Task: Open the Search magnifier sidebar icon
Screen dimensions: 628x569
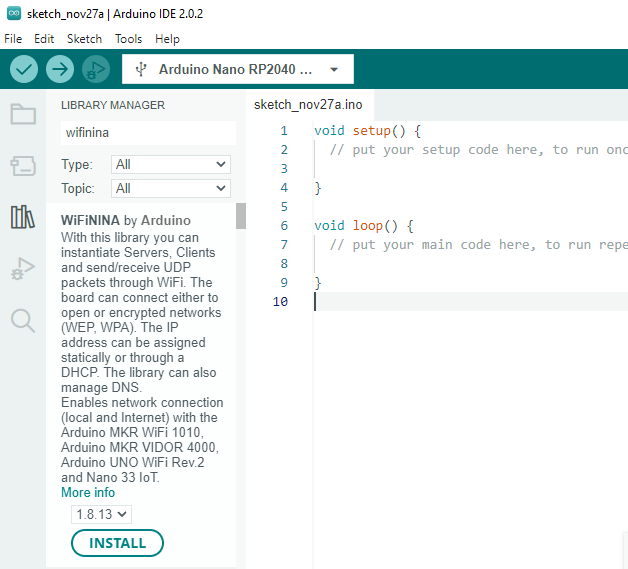Action: coord(23,320)
